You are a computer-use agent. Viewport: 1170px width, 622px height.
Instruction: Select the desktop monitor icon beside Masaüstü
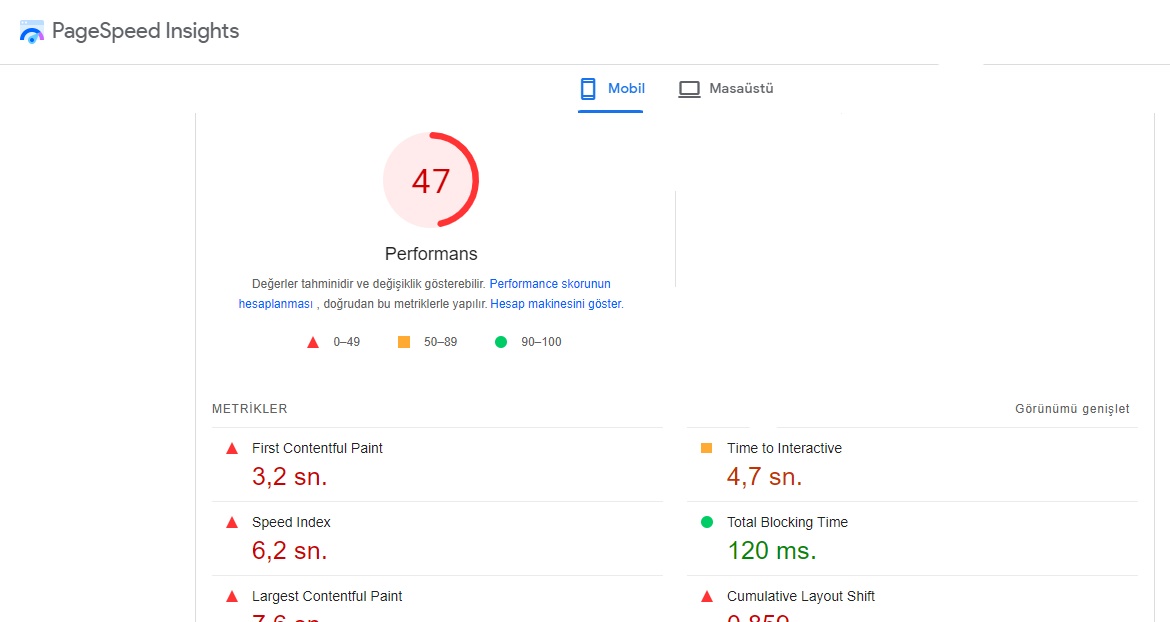pos(689,88)
